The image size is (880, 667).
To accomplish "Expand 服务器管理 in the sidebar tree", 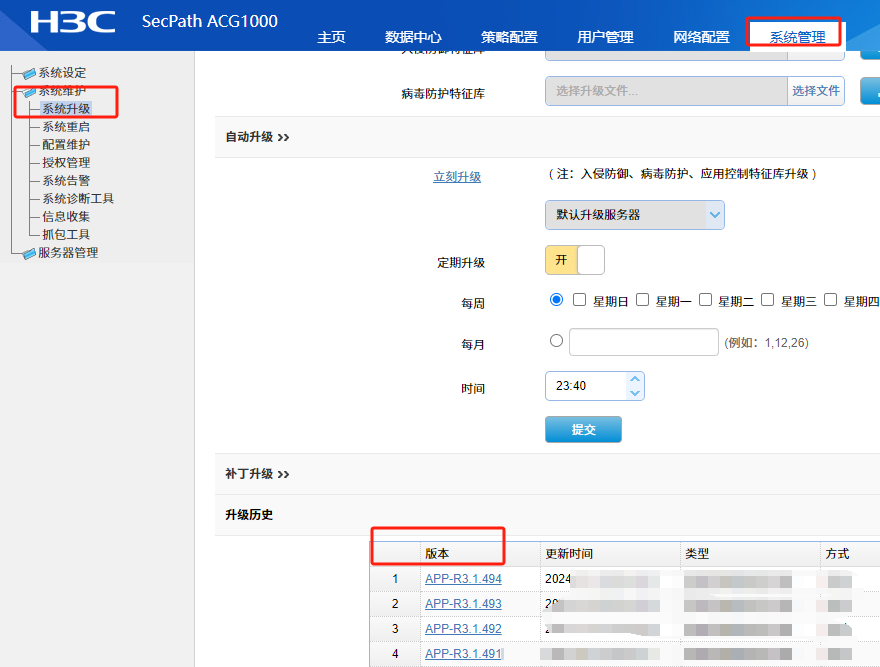I will [x=68, y=253].
